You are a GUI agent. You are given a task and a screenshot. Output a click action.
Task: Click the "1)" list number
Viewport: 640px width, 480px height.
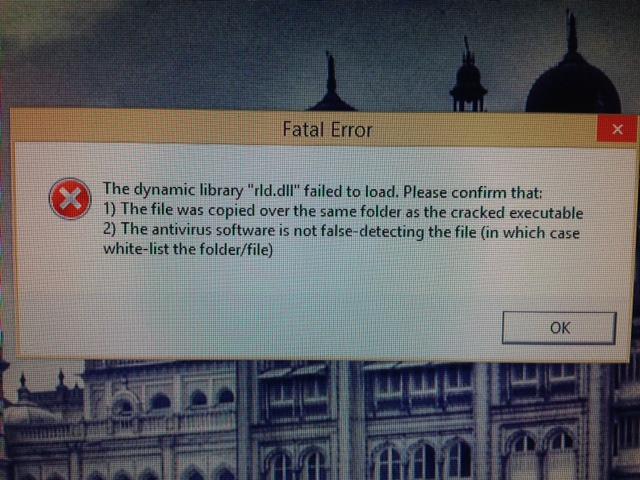pos(109,209)
